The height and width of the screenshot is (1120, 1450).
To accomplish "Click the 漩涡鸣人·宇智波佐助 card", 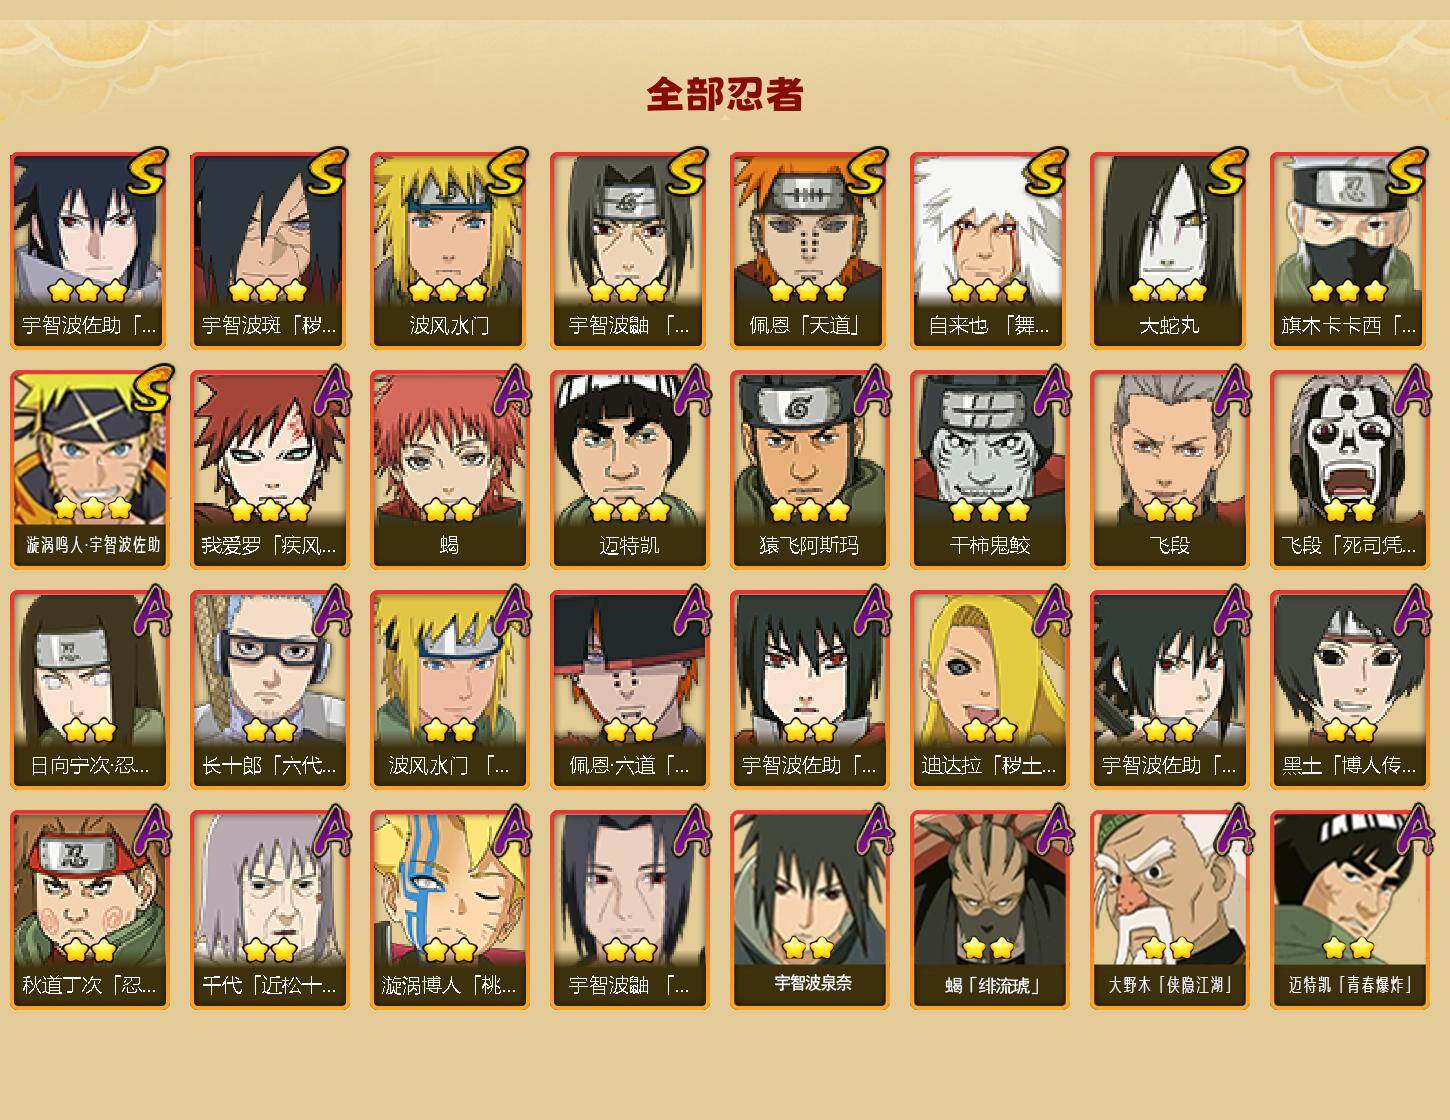I will click(89, 470).
